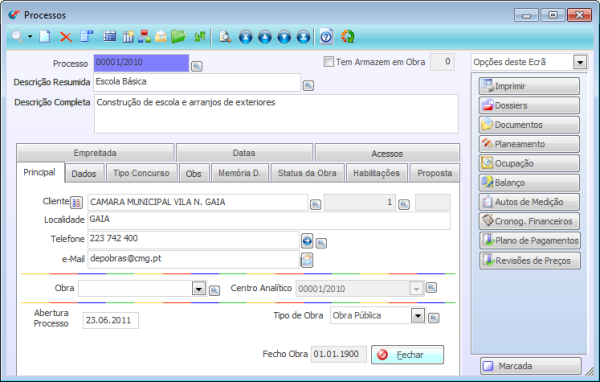Screen dimensions: 600x382
Task: Click the Planeamento button
Action: pos(529,144)
